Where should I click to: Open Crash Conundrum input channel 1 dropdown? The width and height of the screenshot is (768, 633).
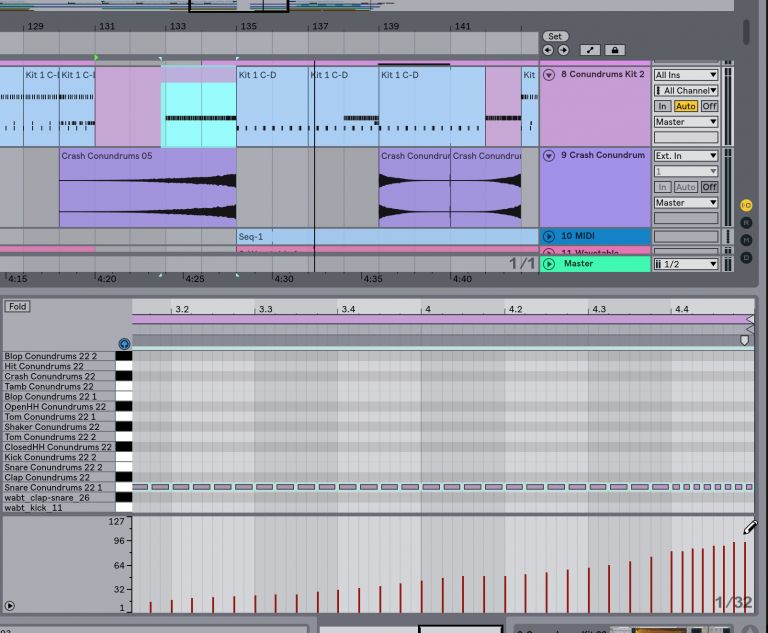686,171
